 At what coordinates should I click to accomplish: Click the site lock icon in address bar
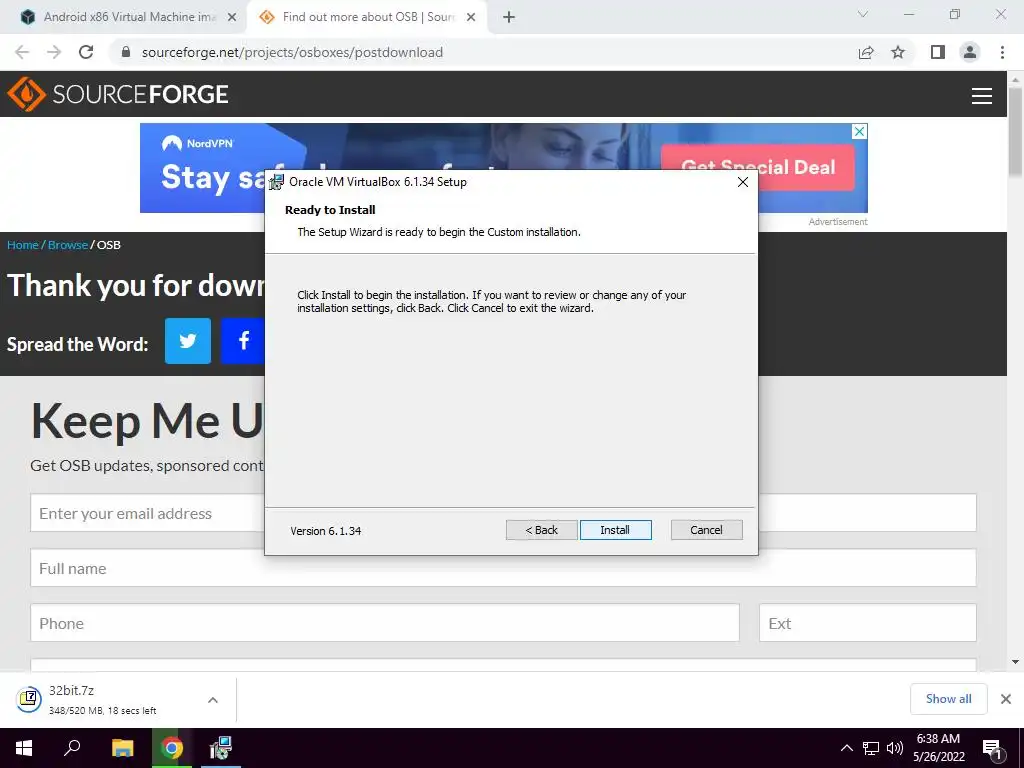click(127, 52)
